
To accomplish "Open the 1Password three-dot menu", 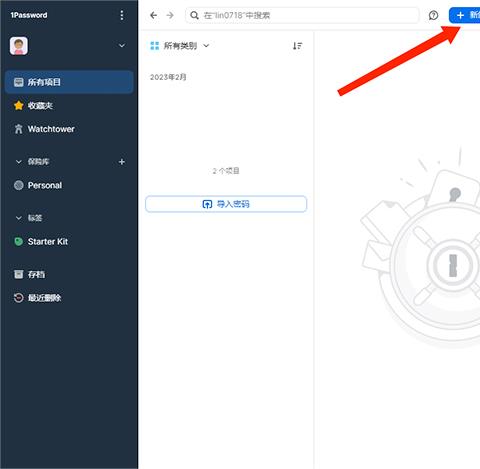I will coord(122,15).
